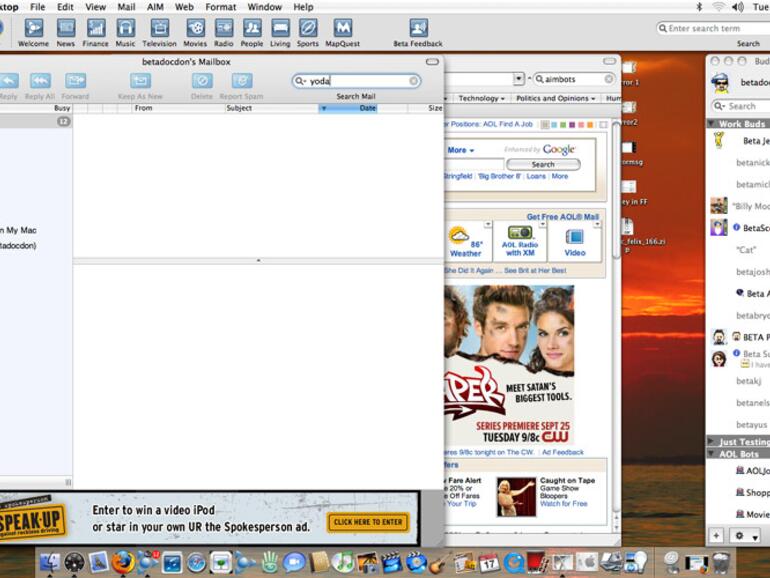Open the buddy list gear dropdown
Screen dimensions: 770x578
pos(744,536)
